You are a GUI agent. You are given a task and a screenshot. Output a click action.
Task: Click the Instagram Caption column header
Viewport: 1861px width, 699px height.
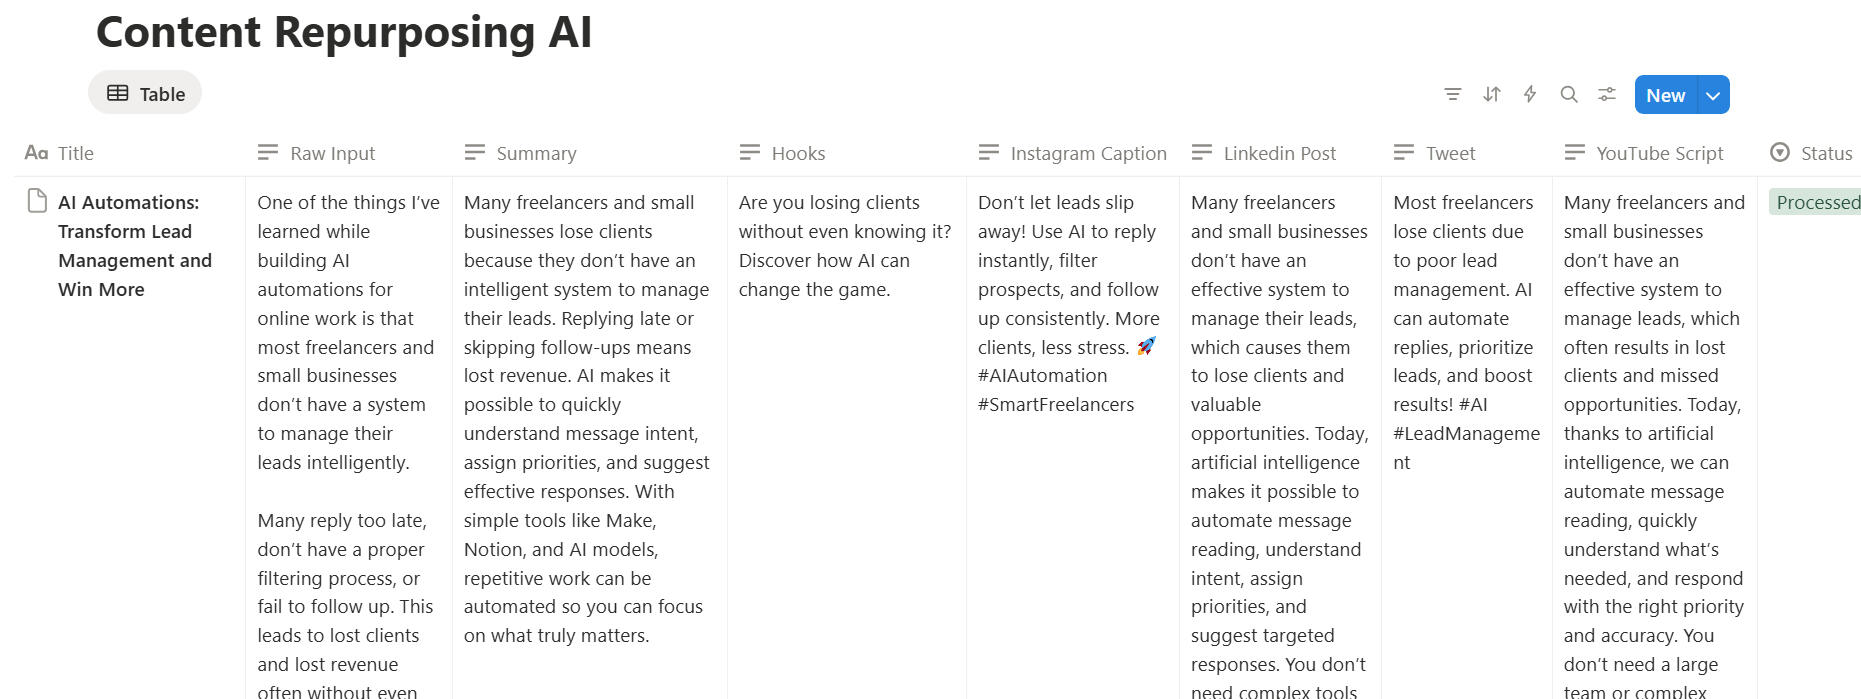[1088, 153]
